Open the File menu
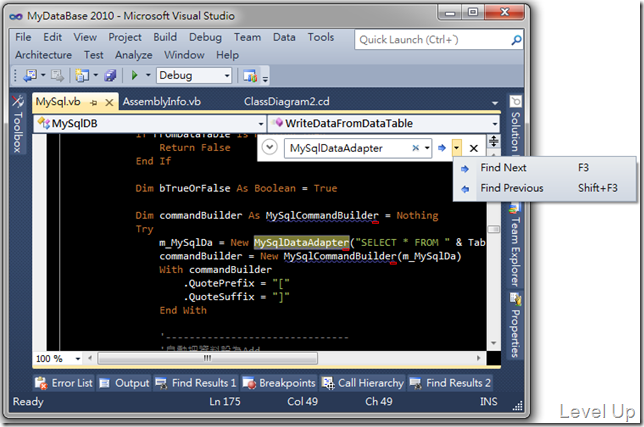This screenshot has height=427, width=644. click(x=23, y=37)
